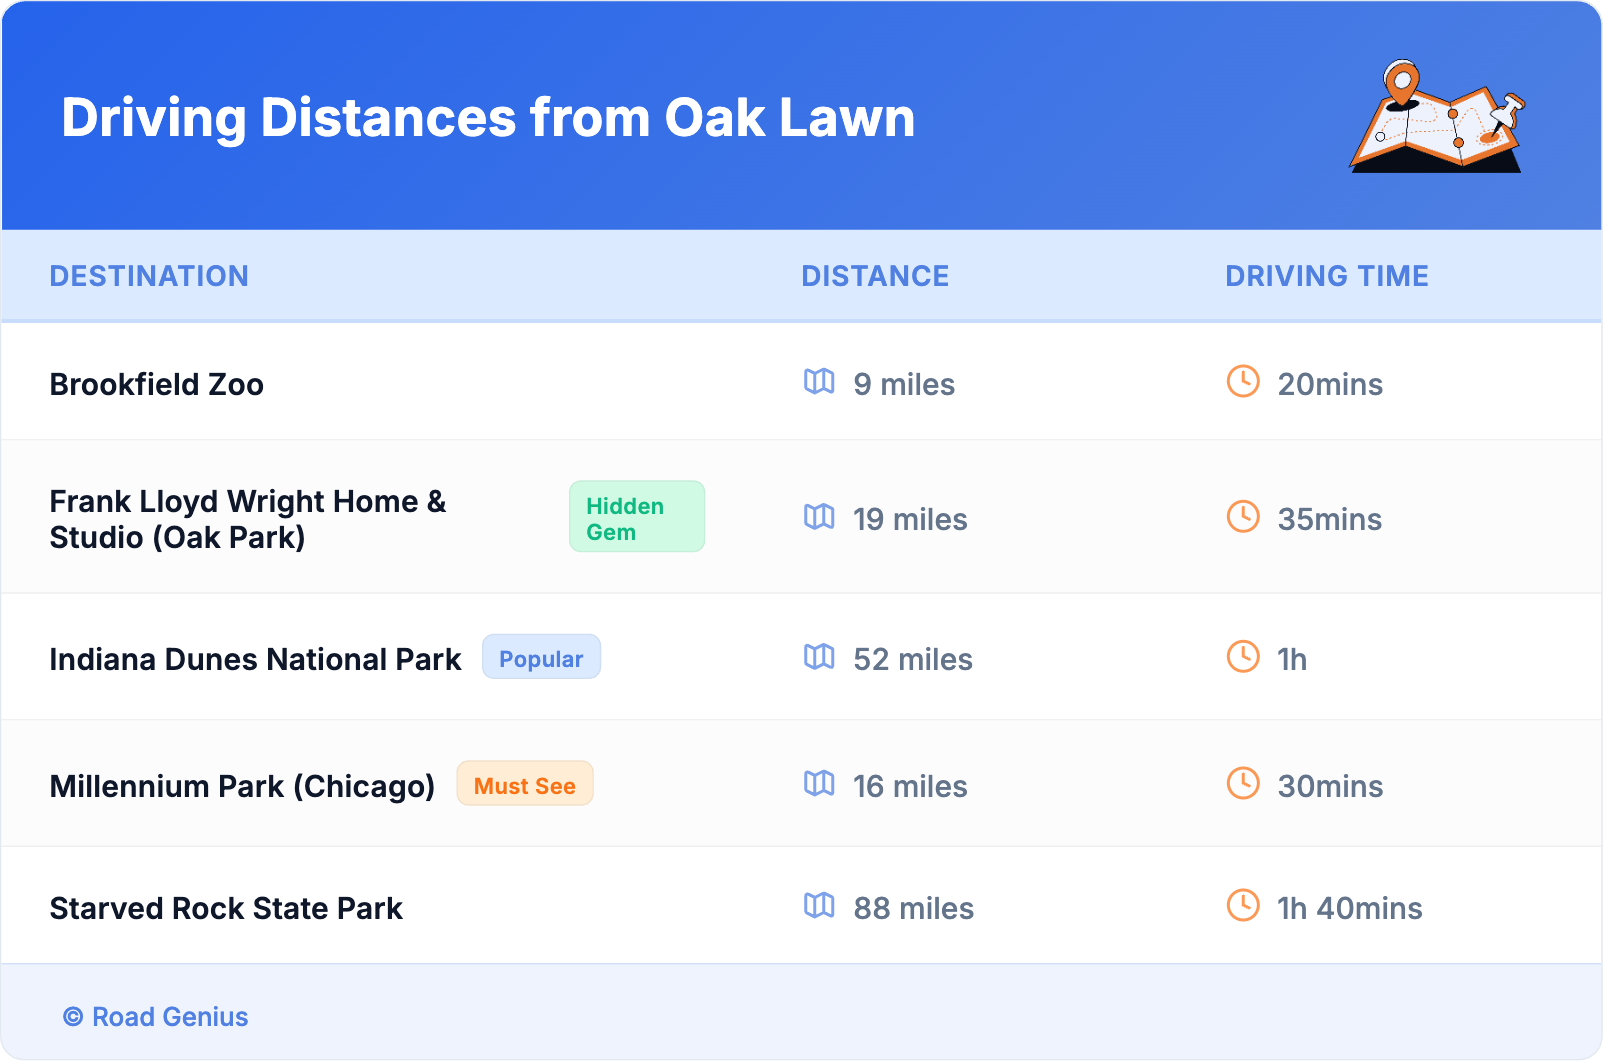Select the Must See badge
The height and width of the screenshot is (1062, 1604).
525,785
